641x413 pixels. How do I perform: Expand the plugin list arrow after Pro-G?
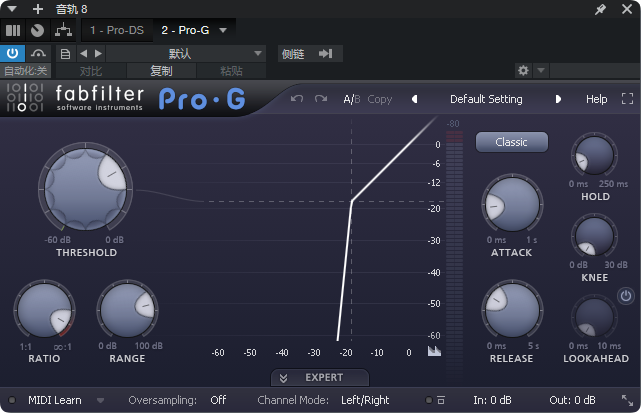(223, 30)
